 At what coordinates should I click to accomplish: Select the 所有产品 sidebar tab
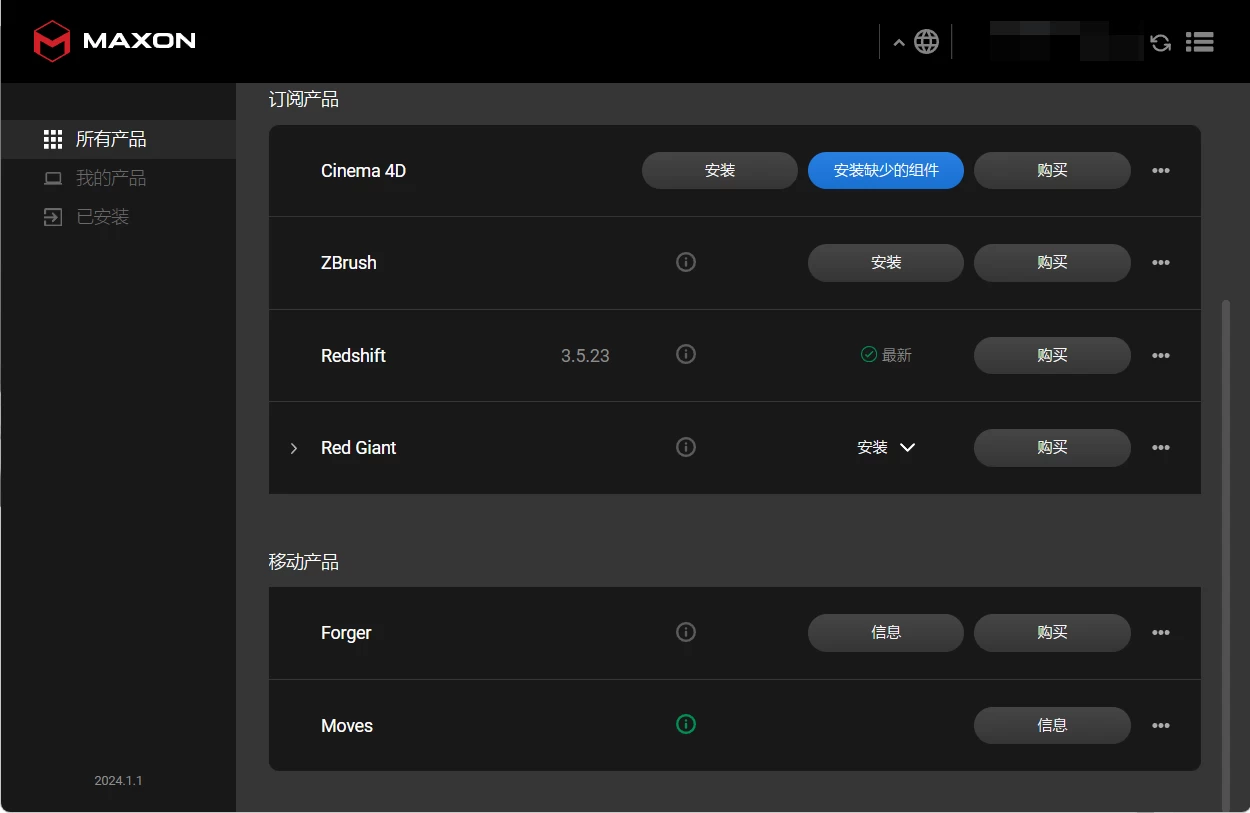(x=118, y=139)
